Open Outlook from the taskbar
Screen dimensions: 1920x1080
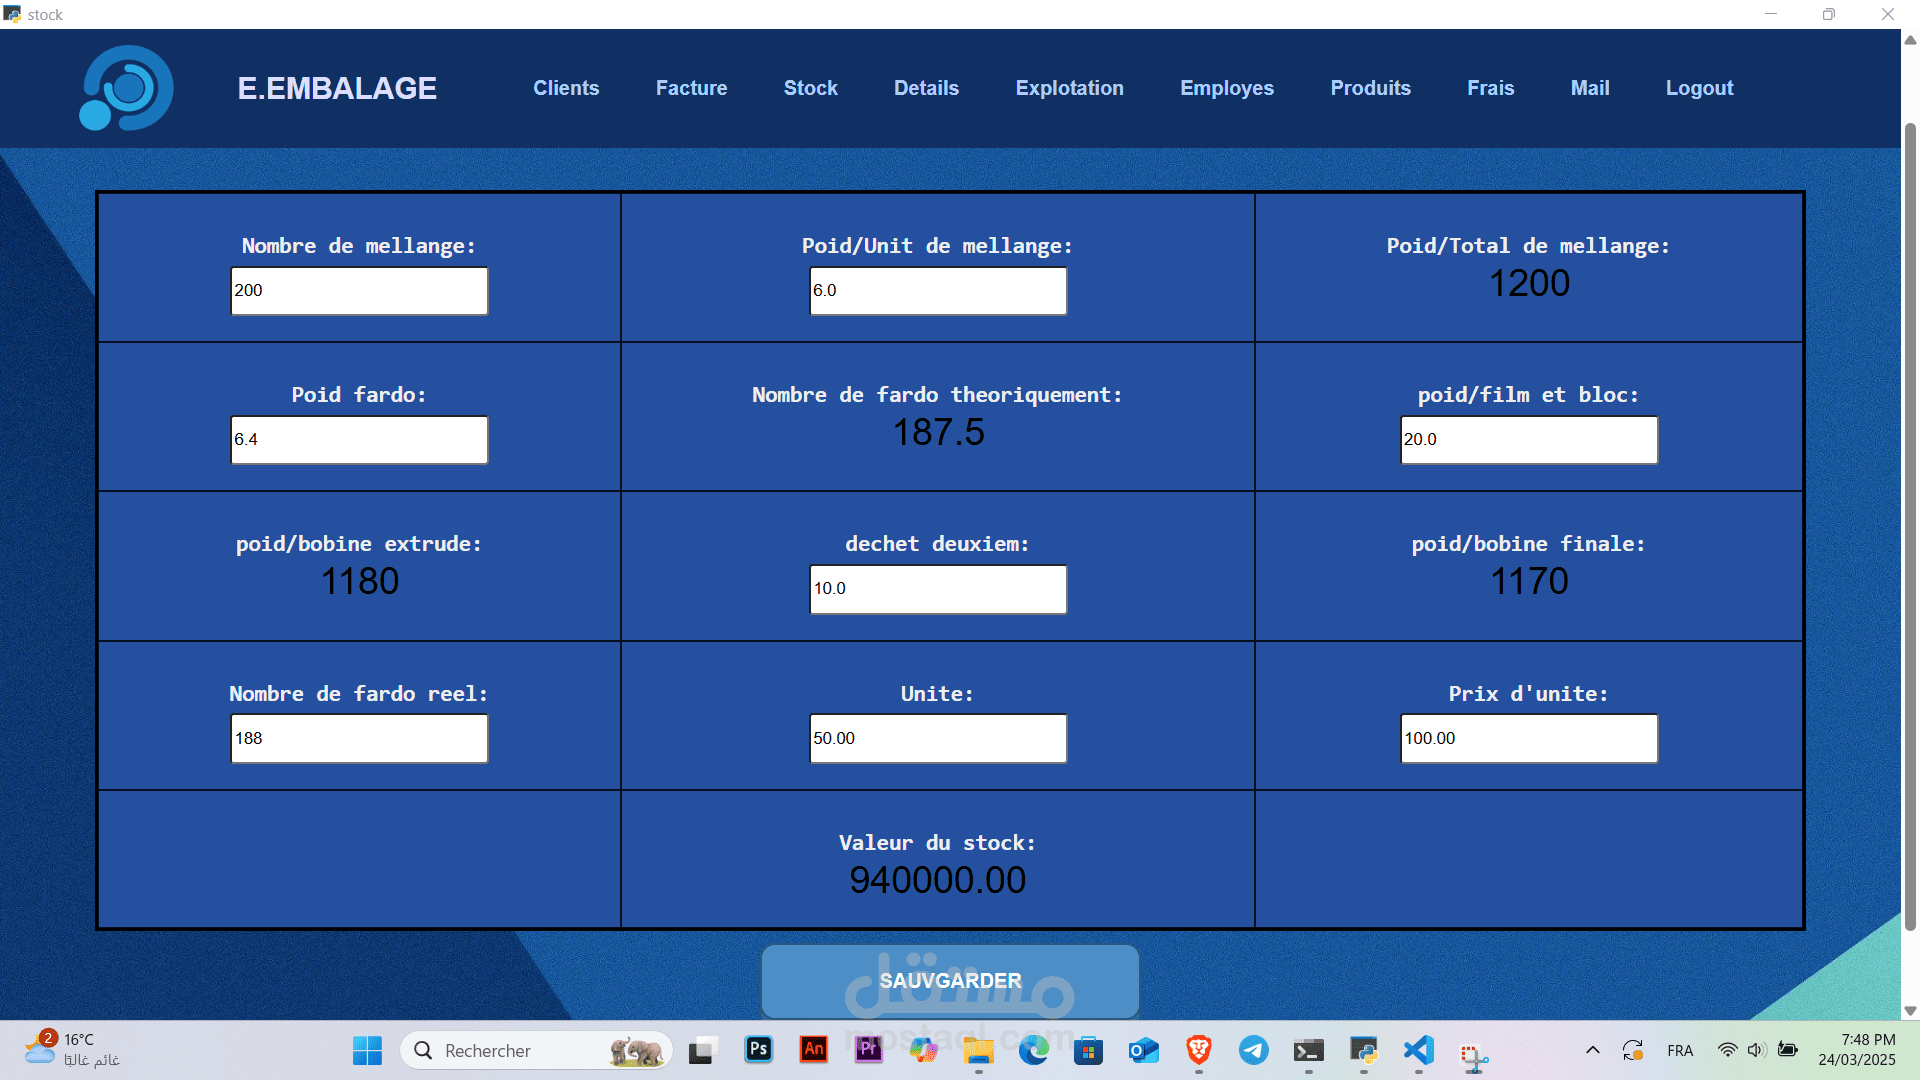[1143, 1050]
